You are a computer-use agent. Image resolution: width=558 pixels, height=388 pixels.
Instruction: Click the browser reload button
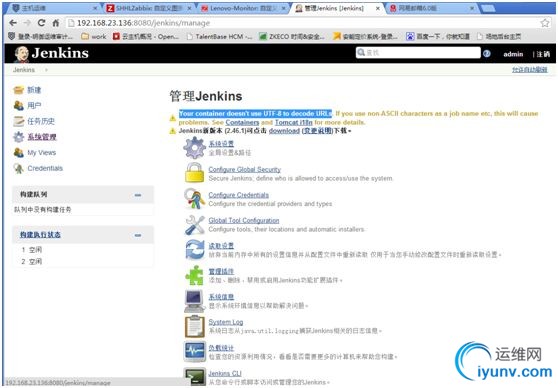(41, 23)
